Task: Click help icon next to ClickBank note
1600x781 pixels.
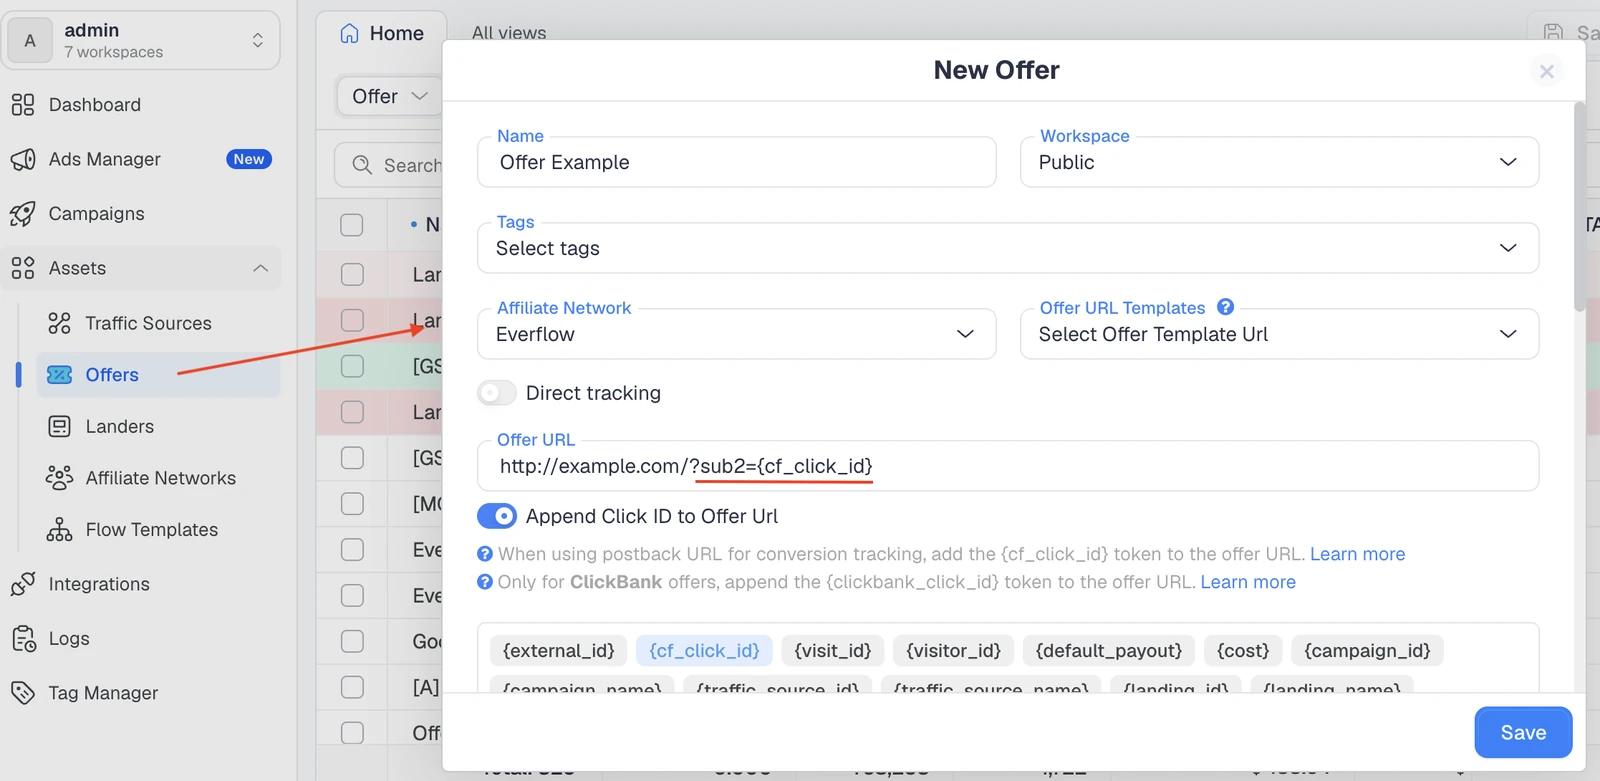Action: point(485,581)
